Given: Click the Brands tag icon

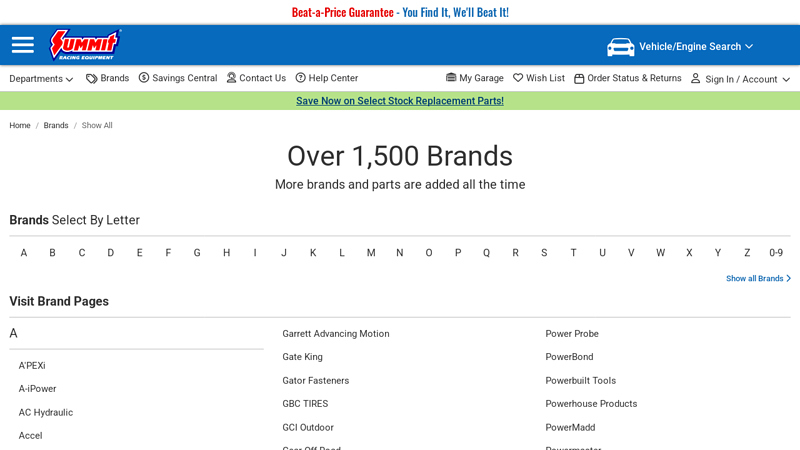Looking at the screenshot, I should click(92, 78).
